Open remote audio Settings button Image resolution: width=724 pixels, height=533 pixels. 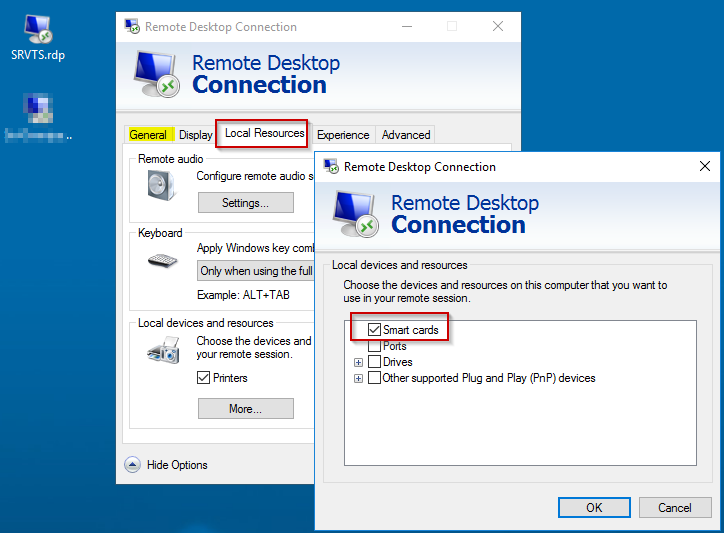click(246, 203)
